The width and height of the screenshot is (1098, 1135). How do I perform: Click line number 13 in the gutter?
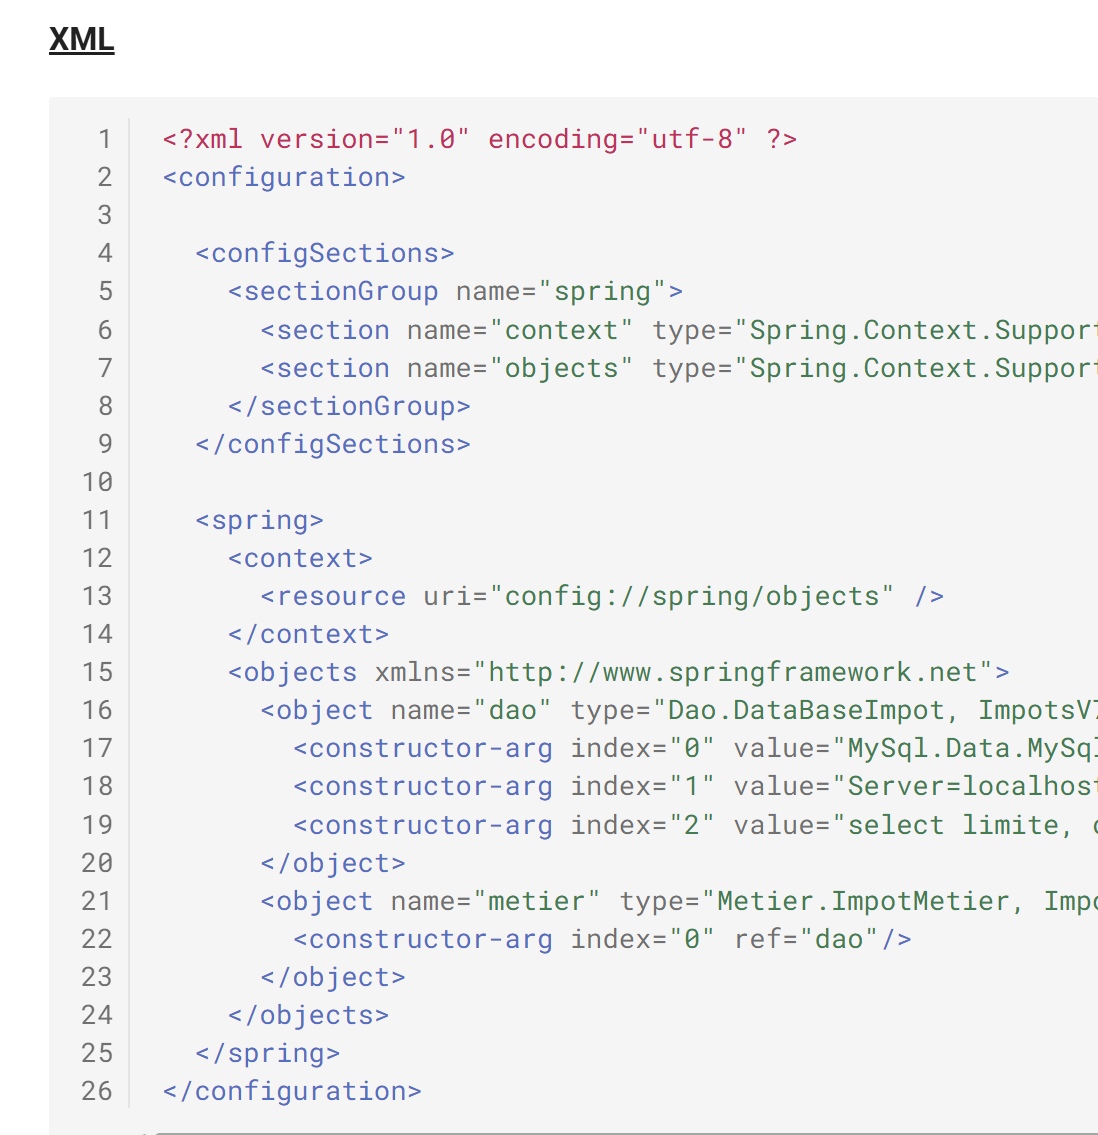(x=97, y=596)
